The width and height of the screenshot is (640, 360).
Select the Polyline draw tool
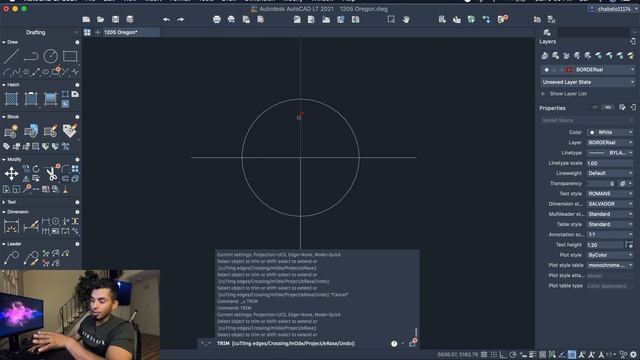[x=31, y=56]
